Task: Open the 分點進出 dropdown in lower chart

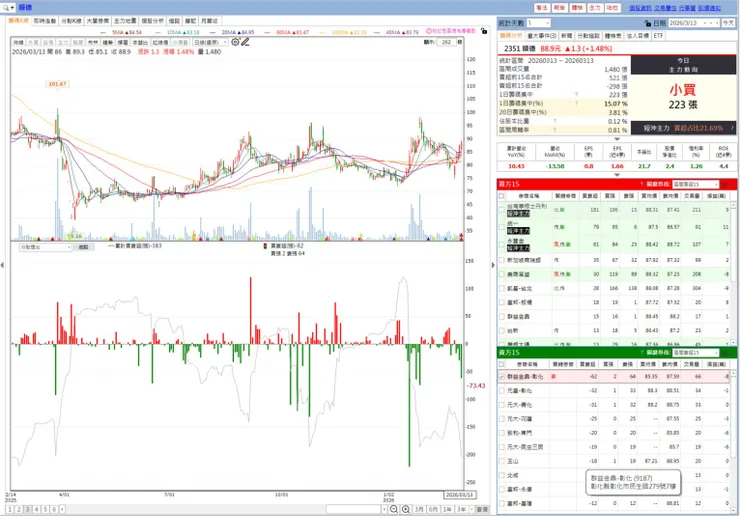Action: [45, 247]
